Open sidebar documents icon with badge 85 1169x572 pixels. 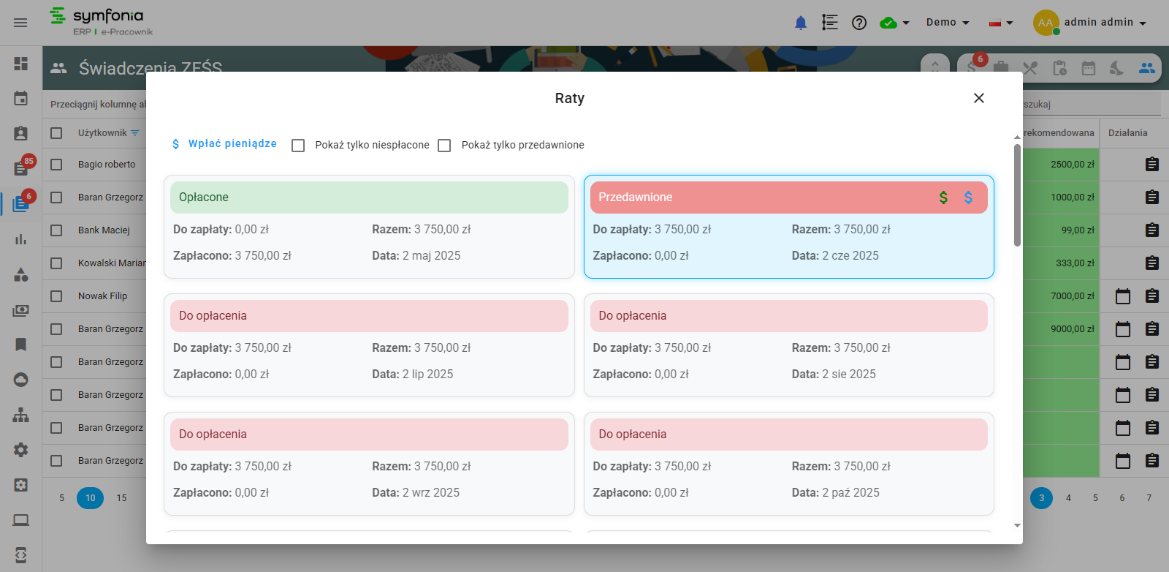[x=21, y=169]
